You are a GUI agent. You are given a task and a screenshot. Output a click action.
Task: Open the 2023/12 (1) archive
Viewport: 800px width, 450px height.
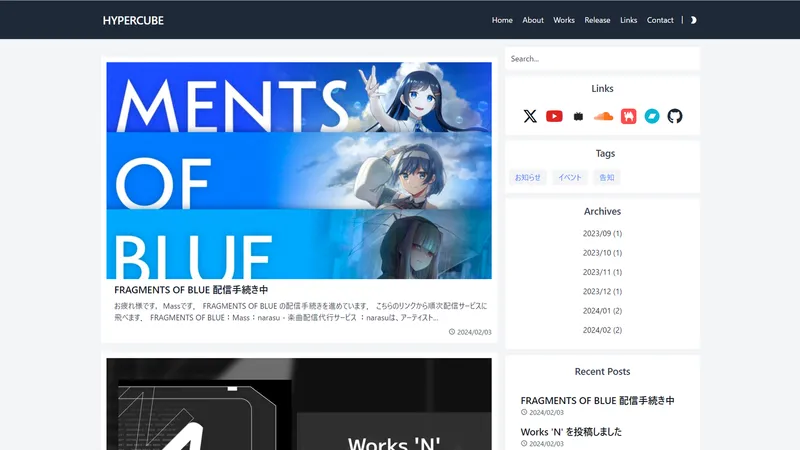pos(603,292)
